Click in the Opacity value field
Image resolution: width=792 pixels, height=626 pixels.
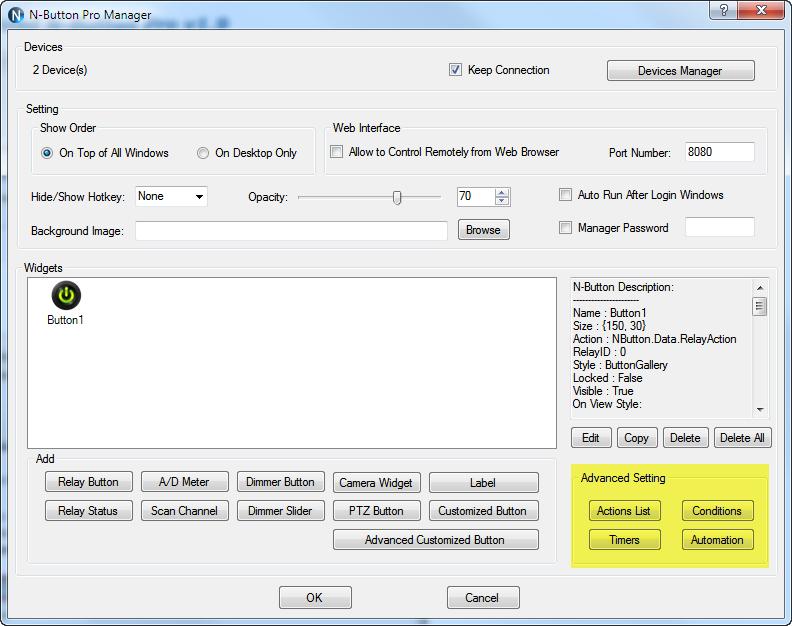click(476, 197)
